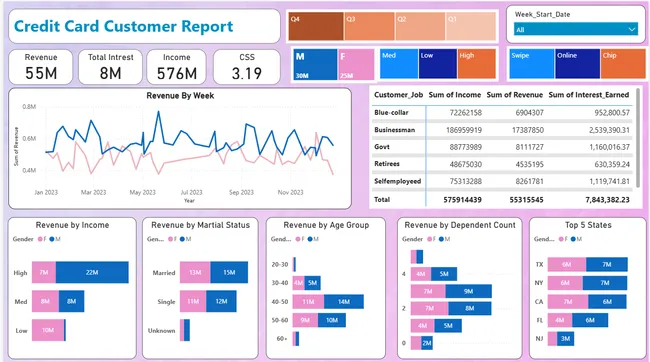
Task: Click the total revenue value 55315545
Action: tap(526, 200)
